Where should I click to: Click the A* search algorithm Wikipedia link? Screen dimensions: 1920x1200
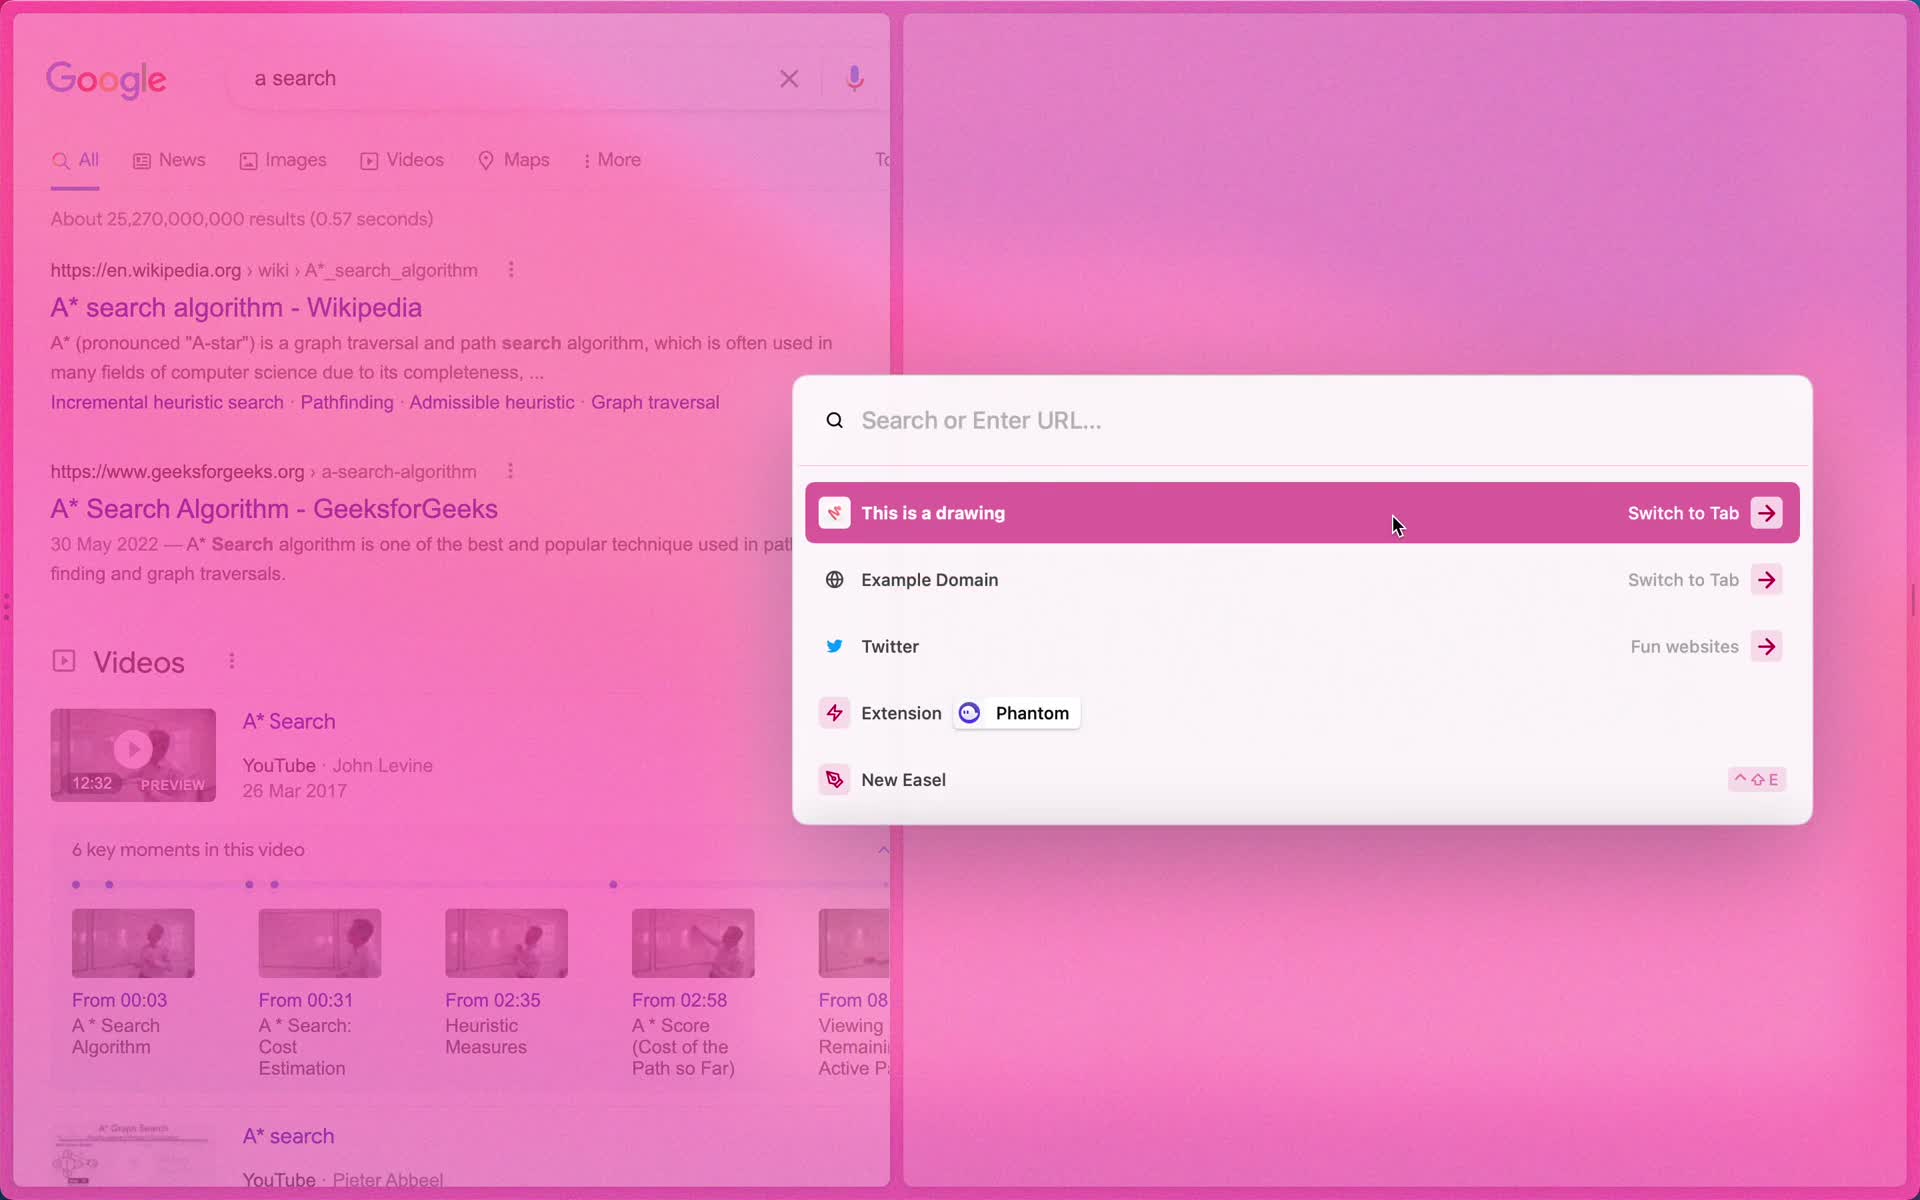[235, 306]
